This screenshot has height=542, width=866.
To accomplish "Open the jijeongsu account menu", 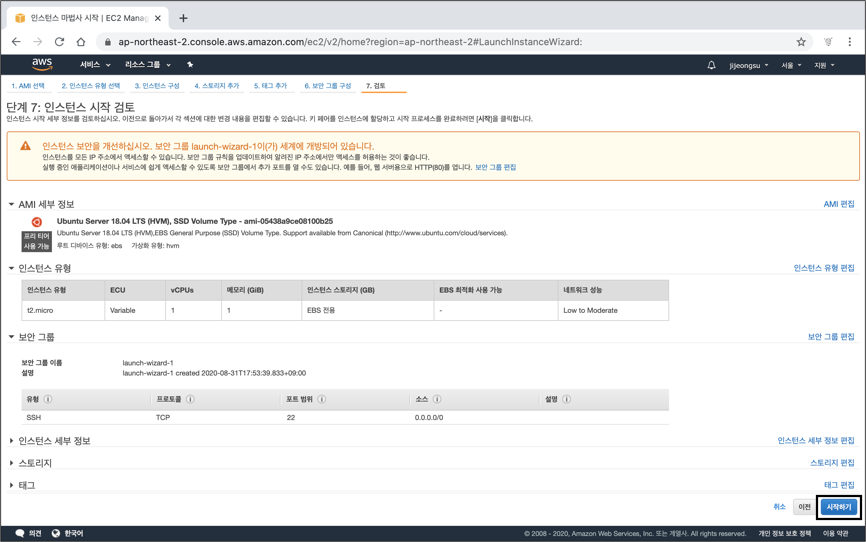I will [748, 65].
